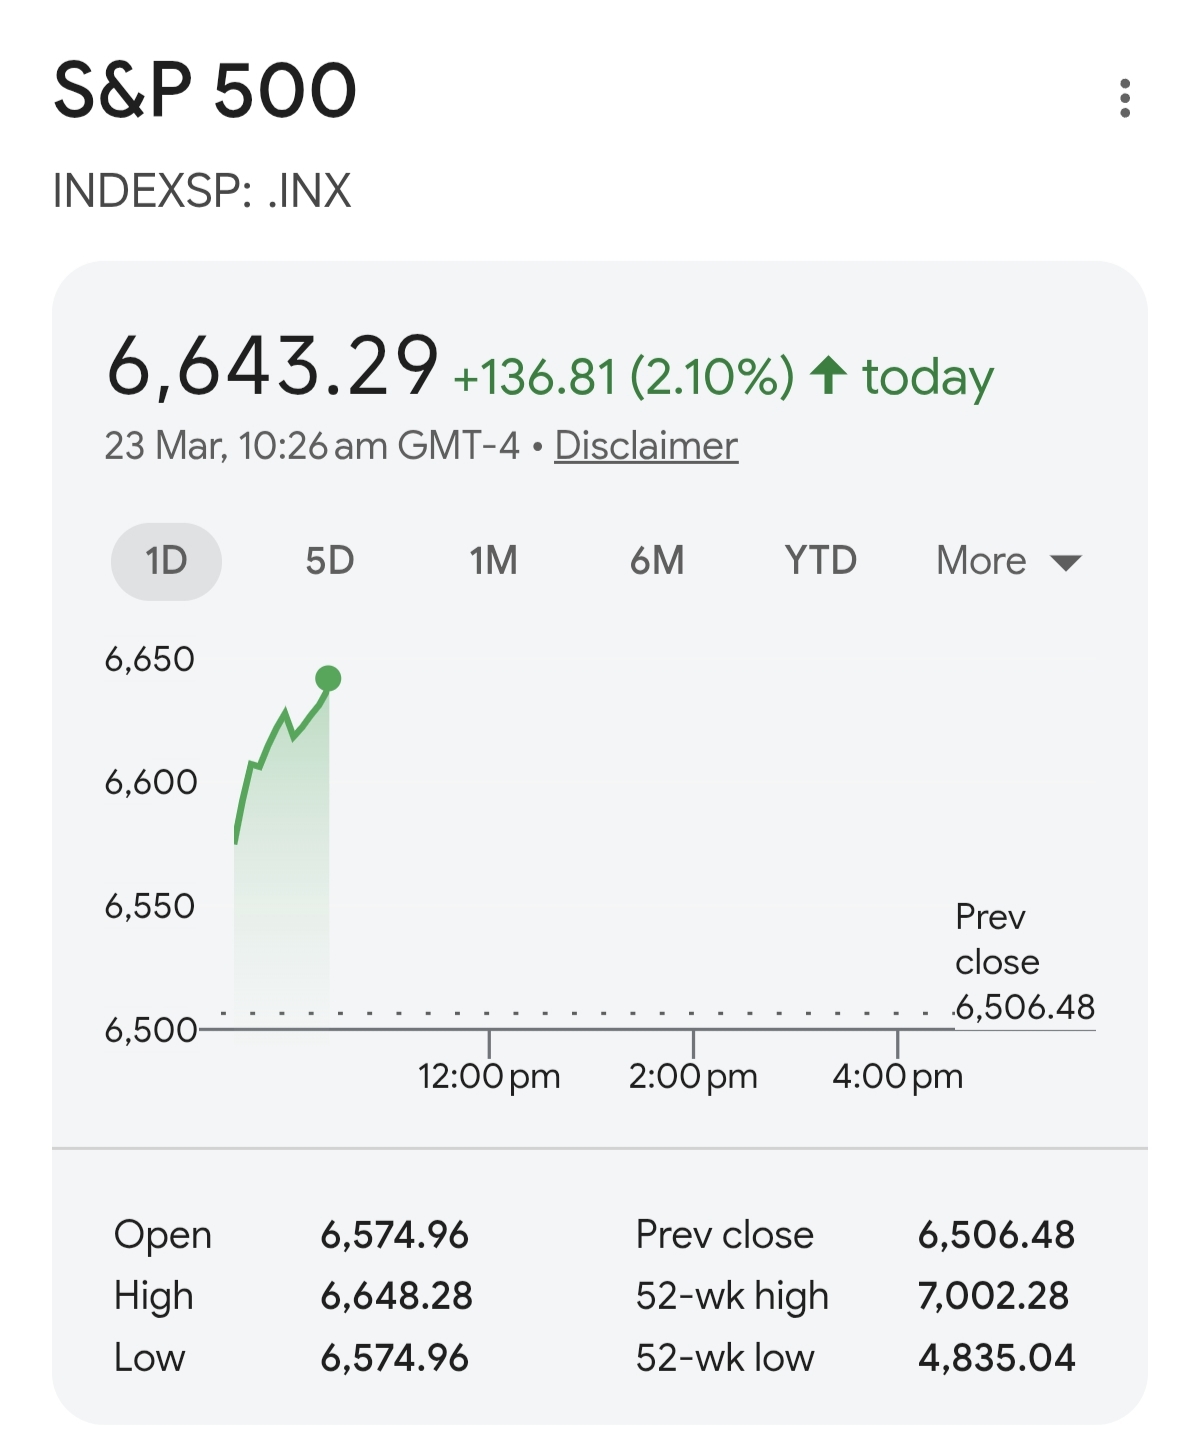The width and height of the screenshot is (1200, 1439).
Task: Click the S&P 500 title
Action: (205, 90)
